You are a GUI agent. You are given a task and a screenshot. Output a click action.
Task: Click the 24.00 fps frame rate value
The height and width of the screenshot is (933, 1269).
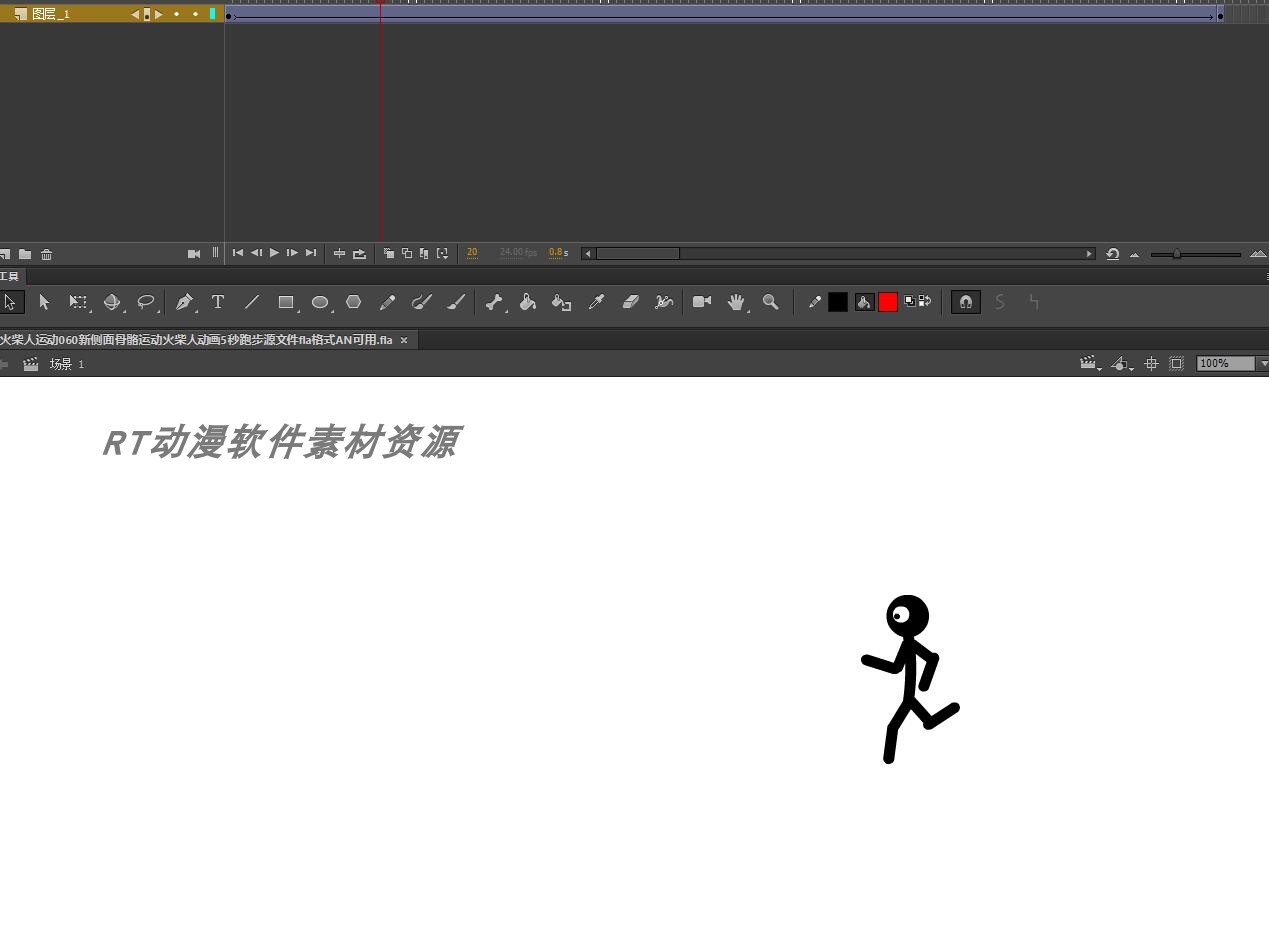click(518, 253)
